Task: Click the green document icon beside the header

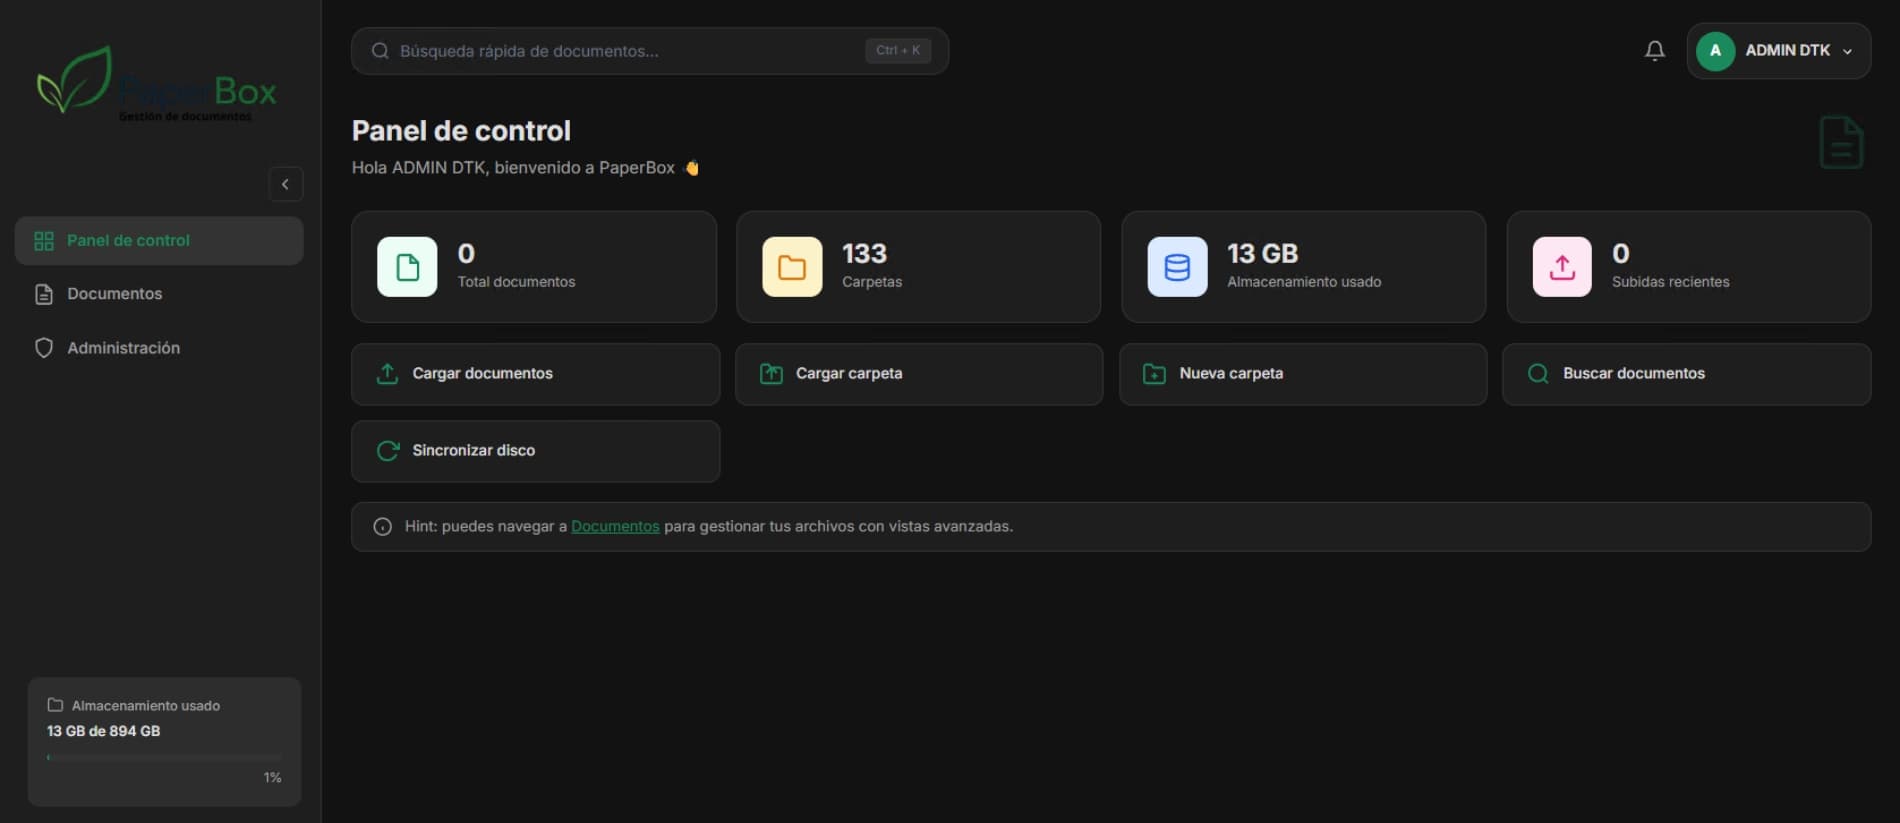Action: [x=1841, y=142]
